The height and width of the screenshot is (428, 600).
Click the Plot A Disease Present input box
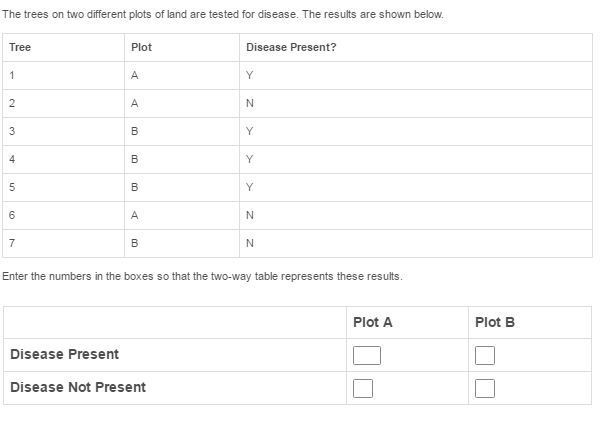click(x=367, y=355)
